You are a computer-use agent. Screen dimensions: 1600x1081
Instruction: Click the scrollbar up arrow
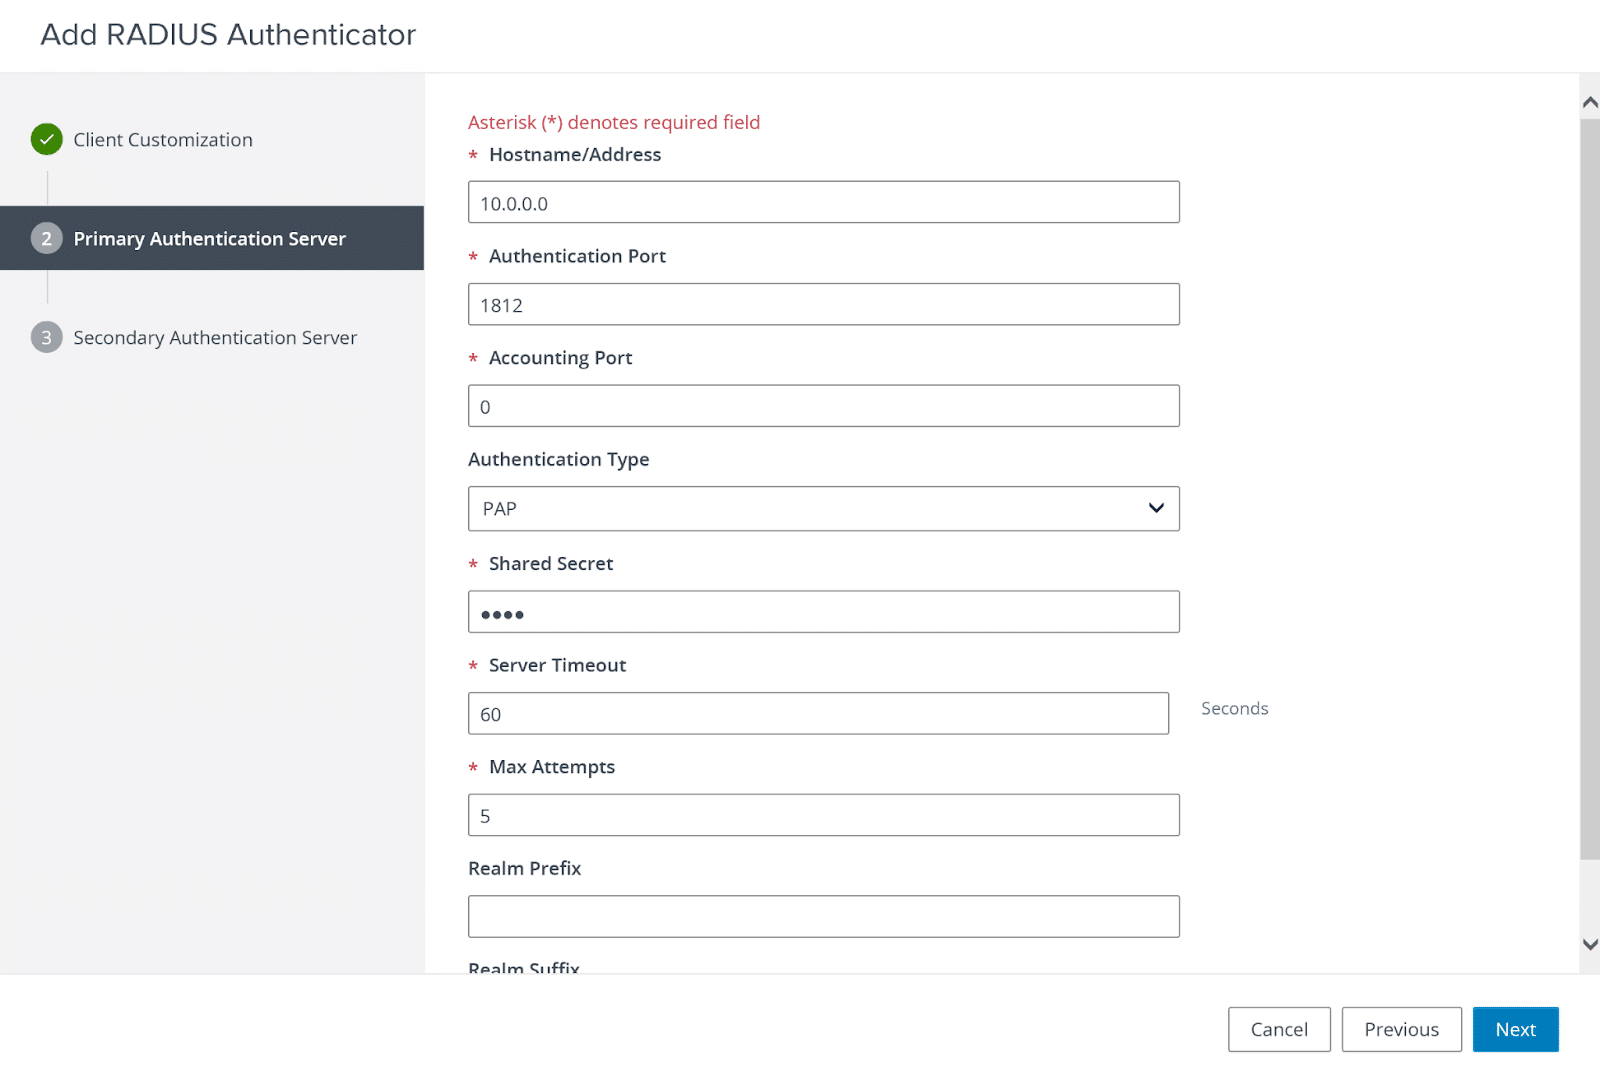1589,102
